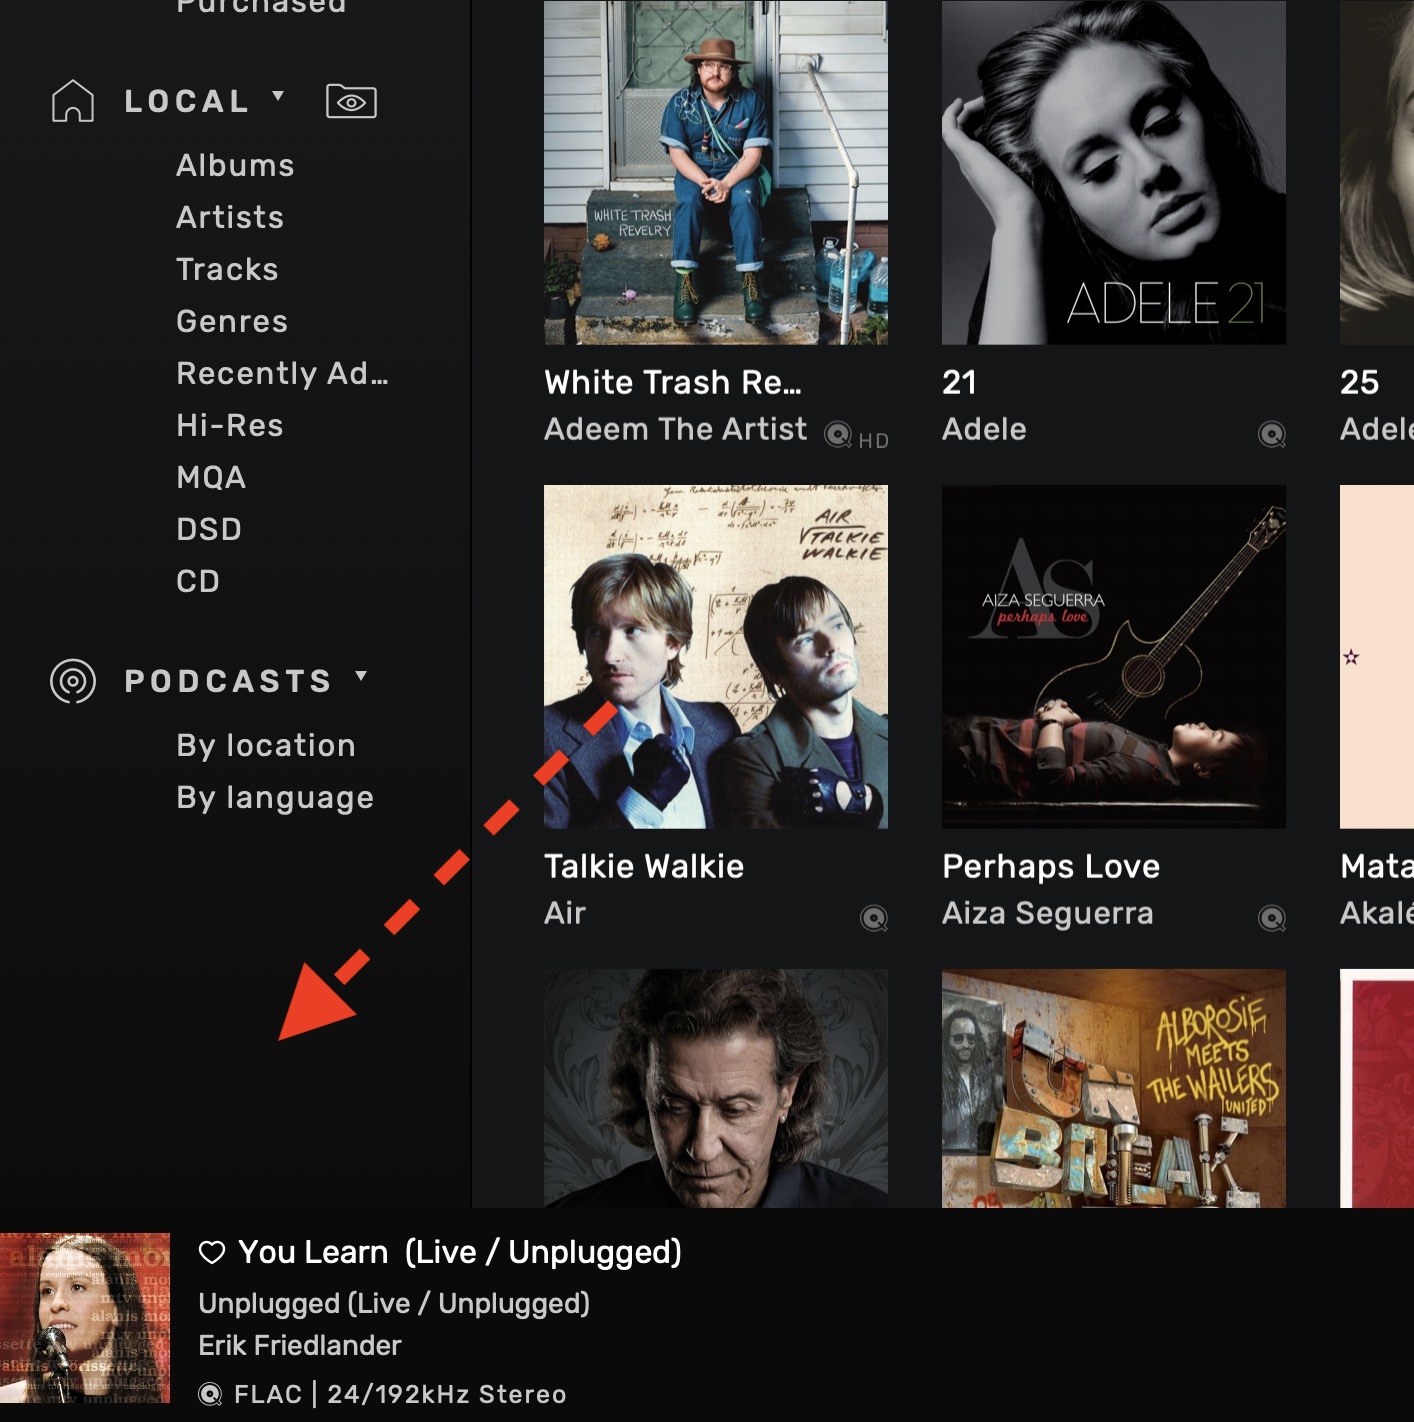Open the Local section header
This screenshot has width=1414, height=1422.
(x=186, y=101)
